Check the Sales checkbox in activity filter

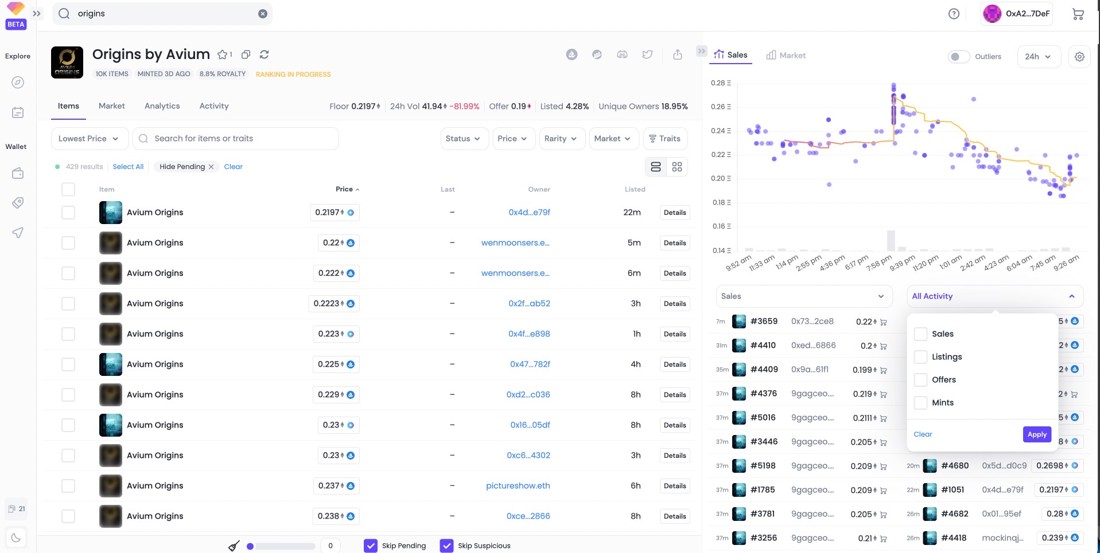920,334
